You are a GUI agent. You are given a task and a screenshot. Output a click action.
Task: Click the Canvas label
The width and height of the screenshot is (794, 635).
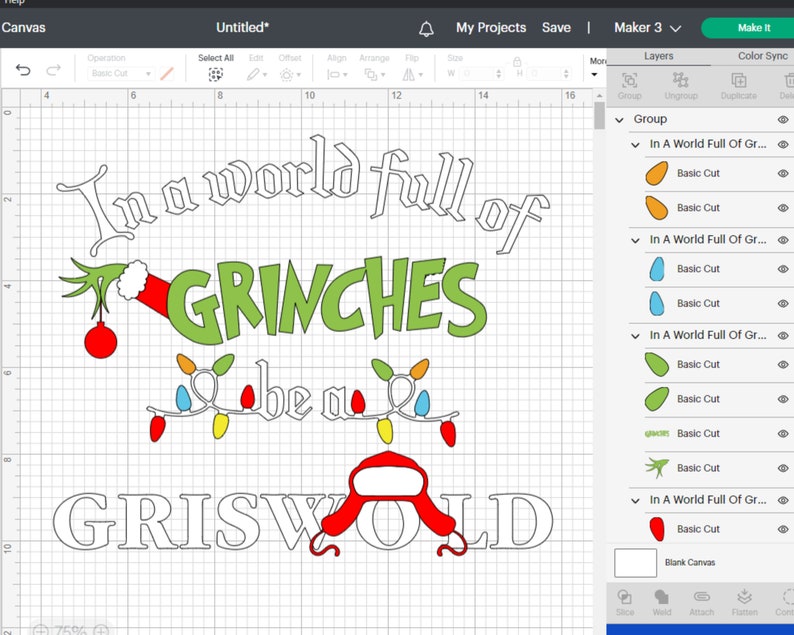pos(23,27)
